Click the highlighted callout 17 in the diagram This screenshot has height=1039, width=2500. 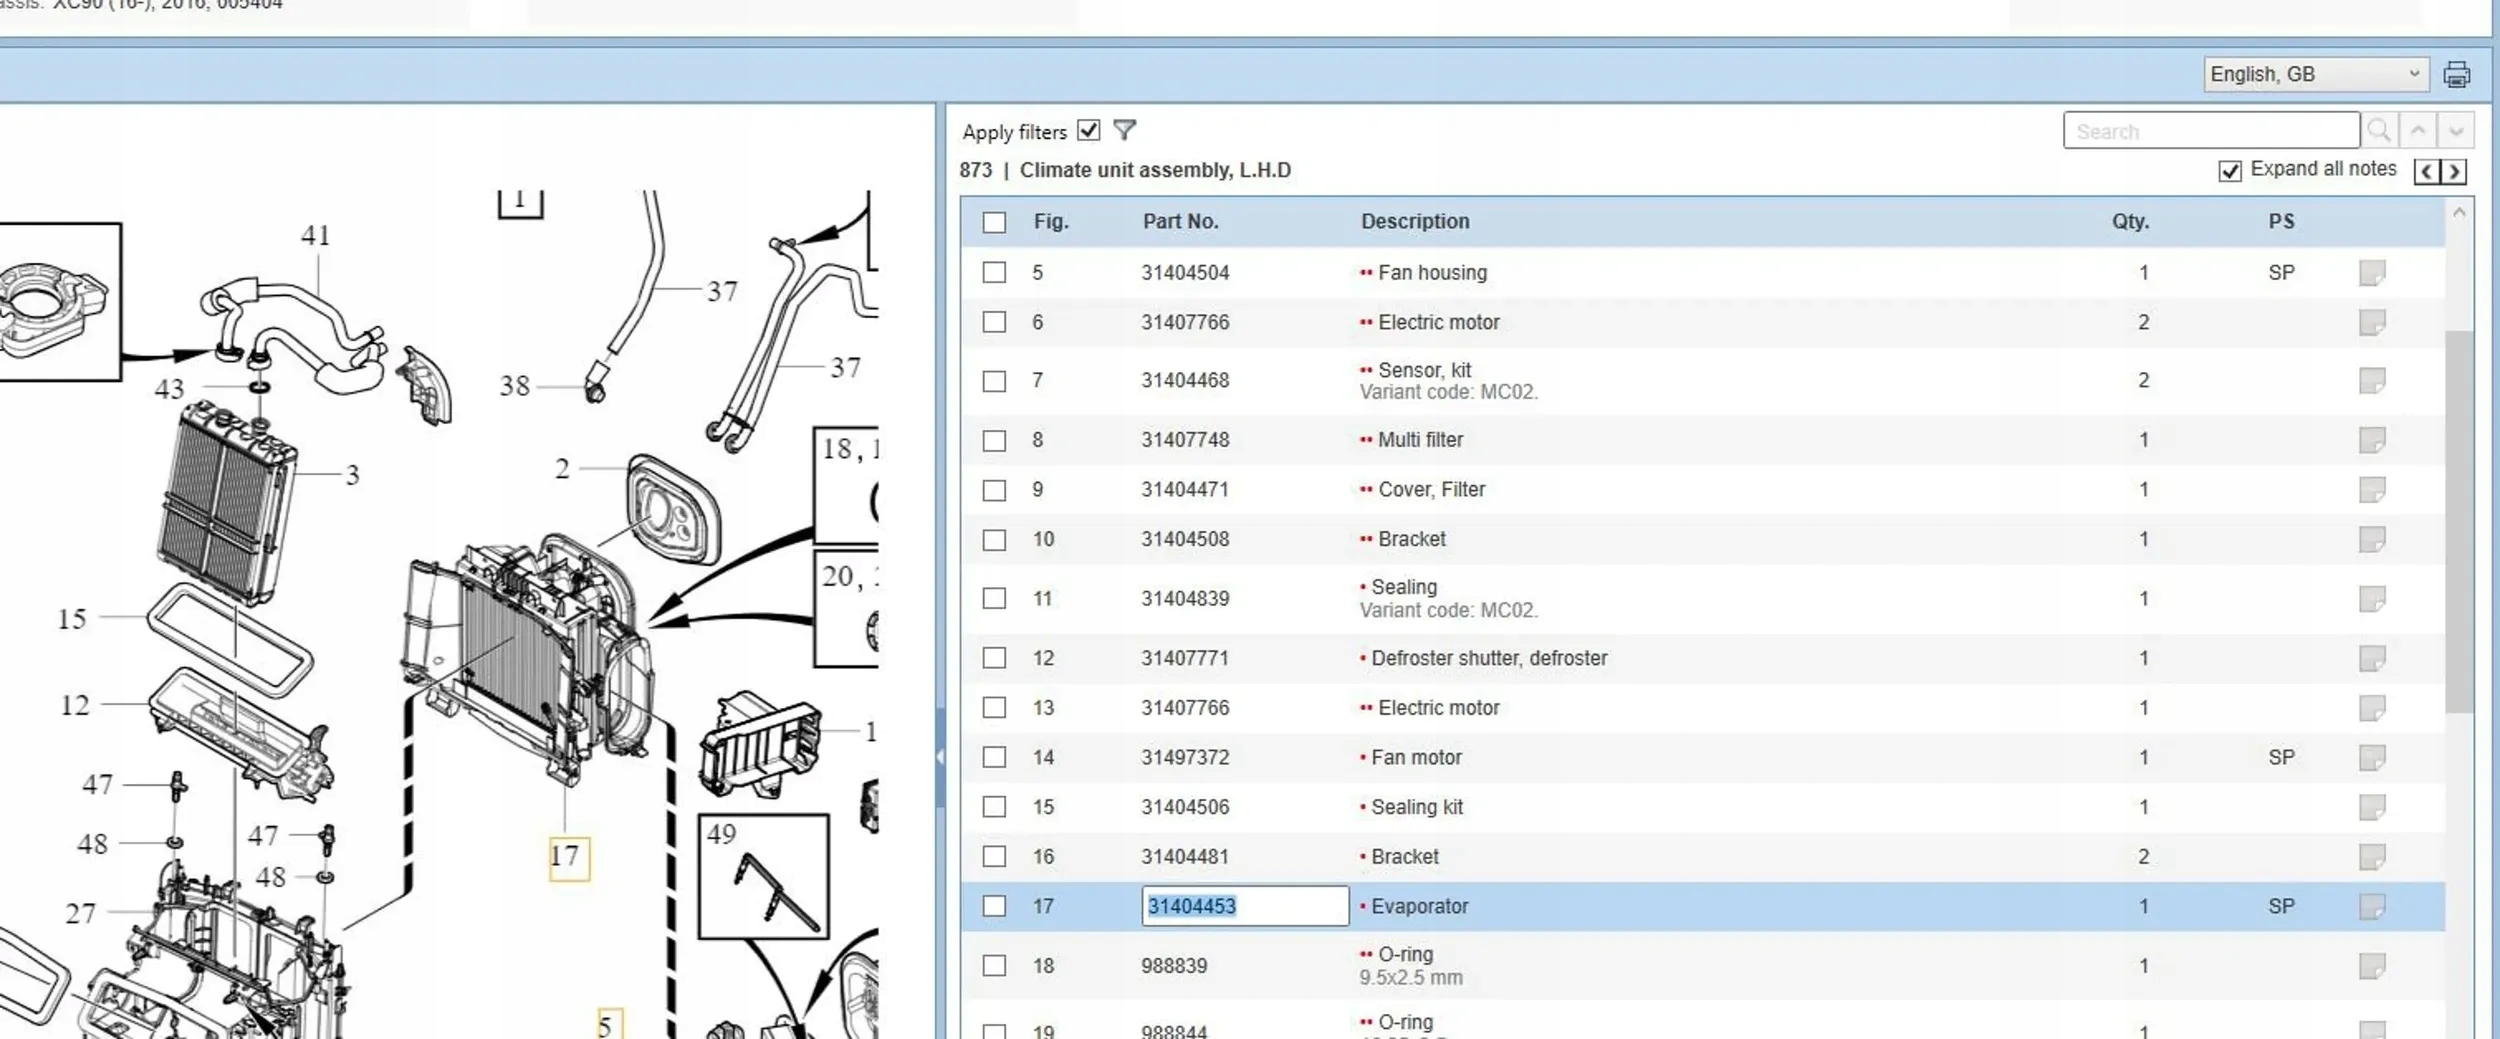click(x=569, y=857)
